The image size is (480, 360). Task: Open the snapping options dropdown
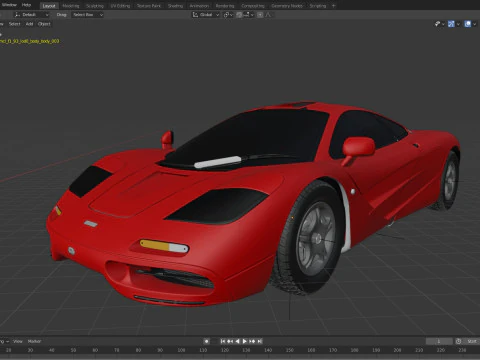248,15
